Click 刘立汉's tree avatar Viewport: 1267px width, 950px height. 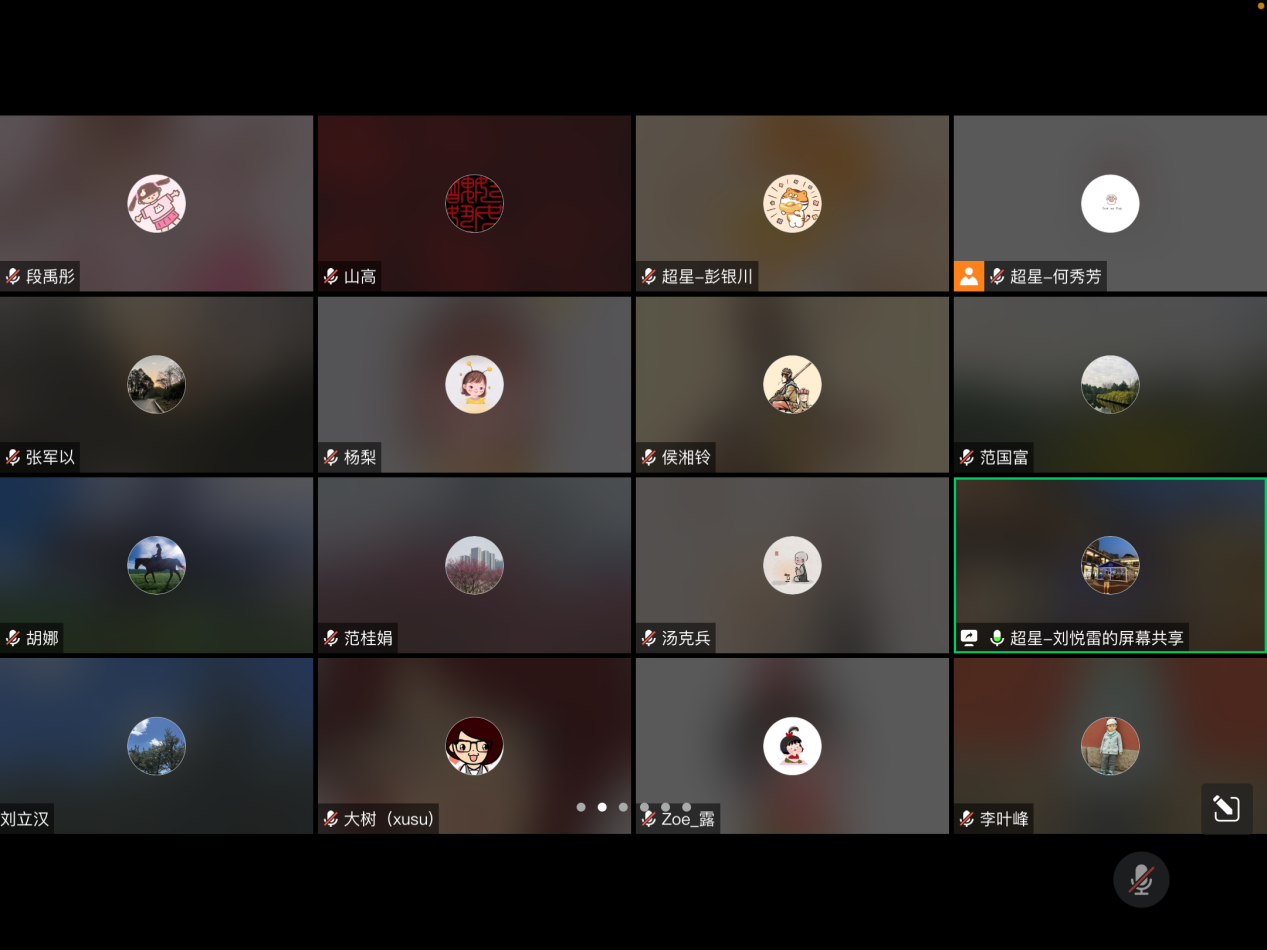coord(157,746)
